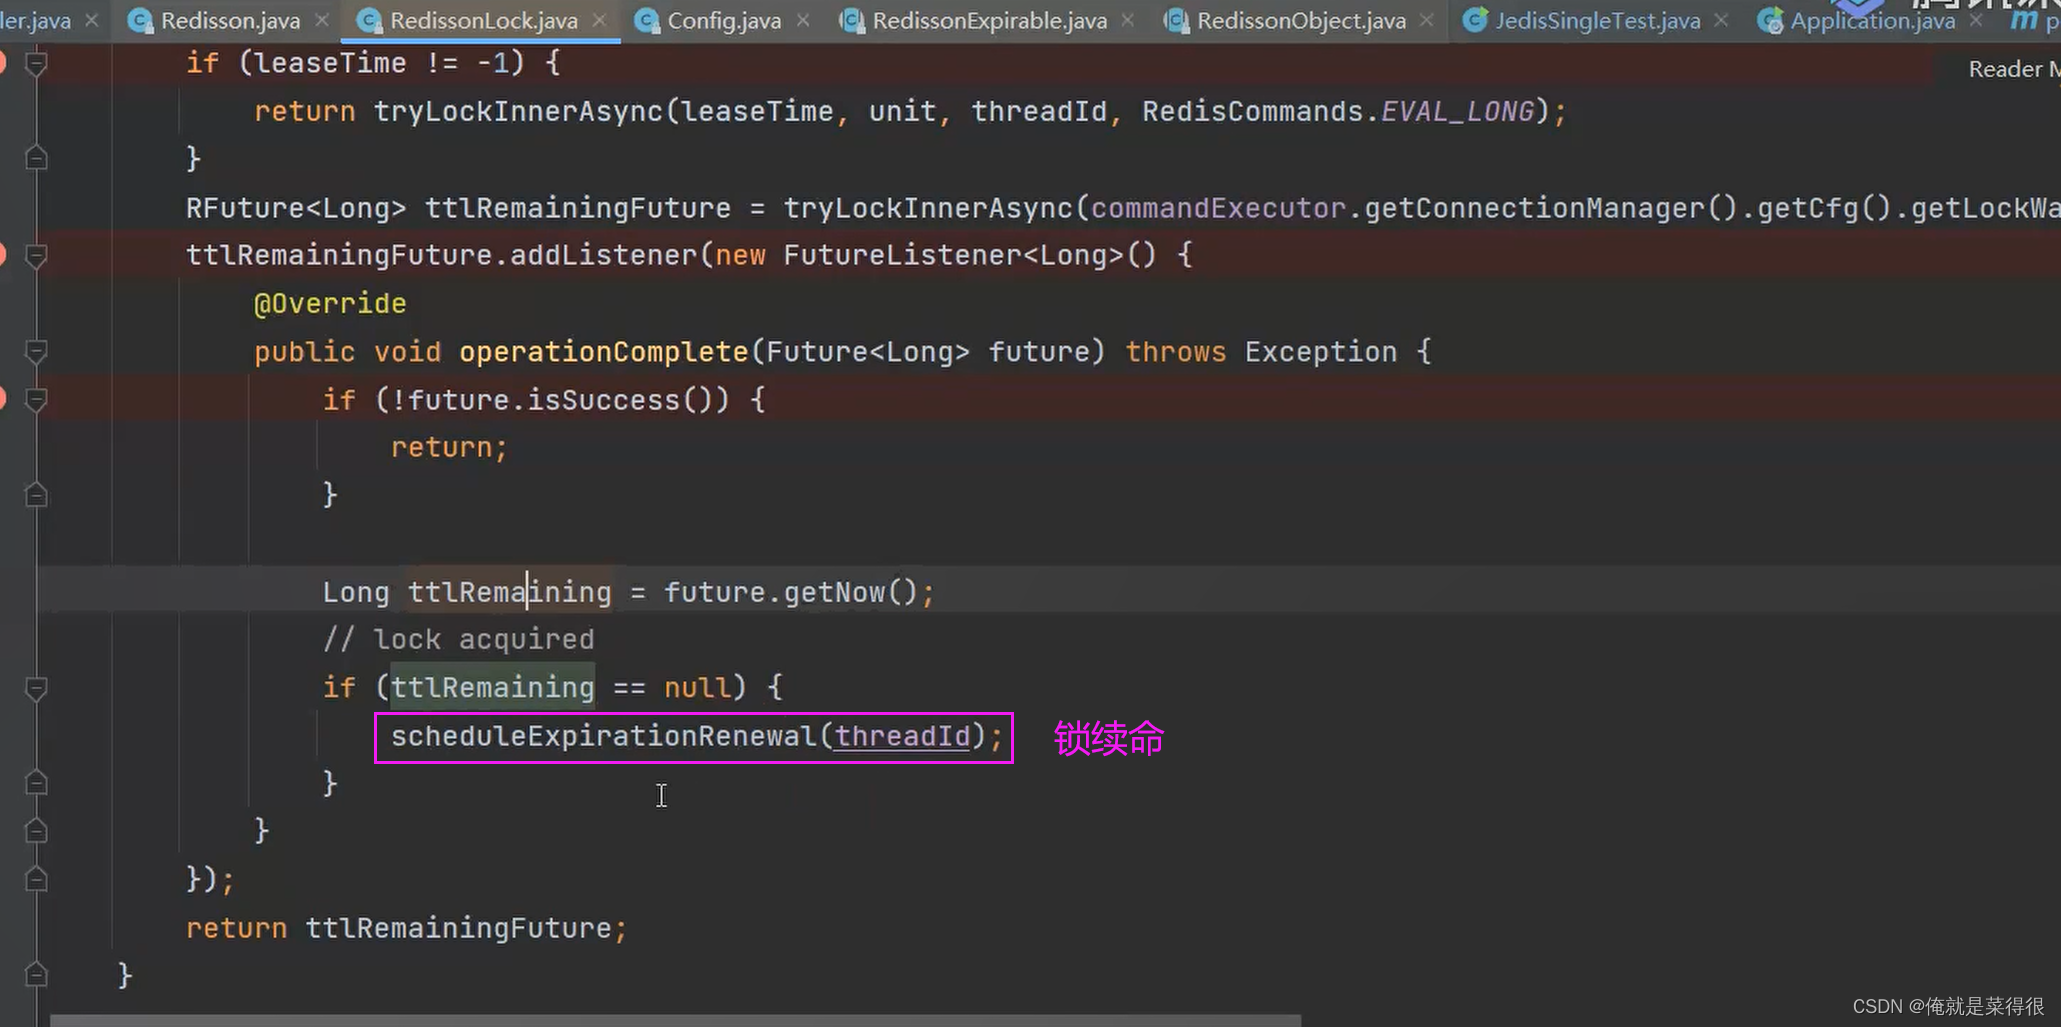Click the EVAL_LONG constant

click(x=1457, y=111)
